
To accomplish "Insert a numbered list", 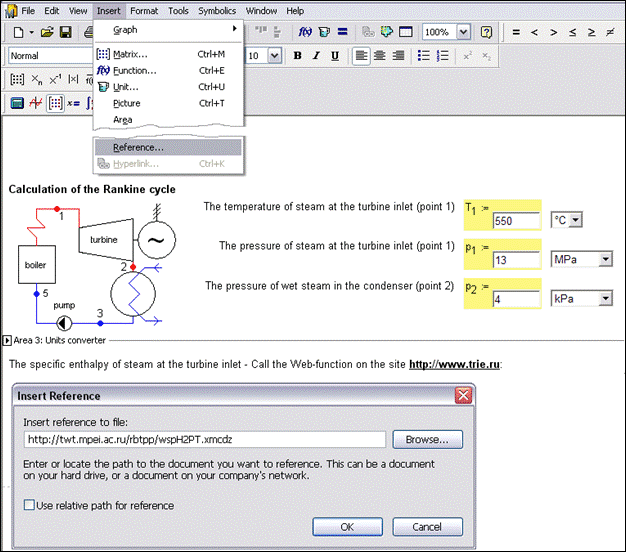I will (x=442, y=56).
